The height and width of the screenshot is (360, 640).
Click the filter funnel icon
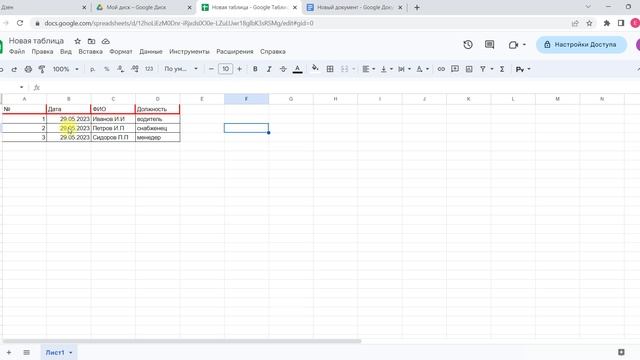pyautogui.click(x=483, y=69)
